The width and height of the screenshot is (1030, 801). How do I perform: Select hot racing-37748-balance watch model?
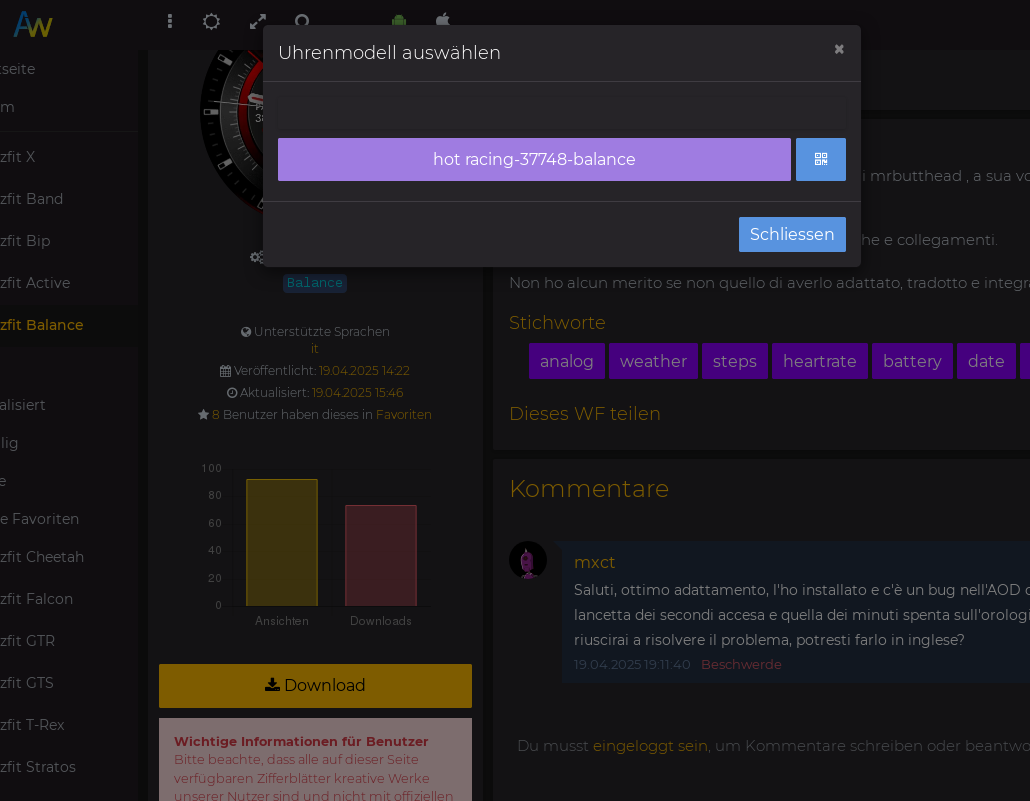(x=534, y=159)
